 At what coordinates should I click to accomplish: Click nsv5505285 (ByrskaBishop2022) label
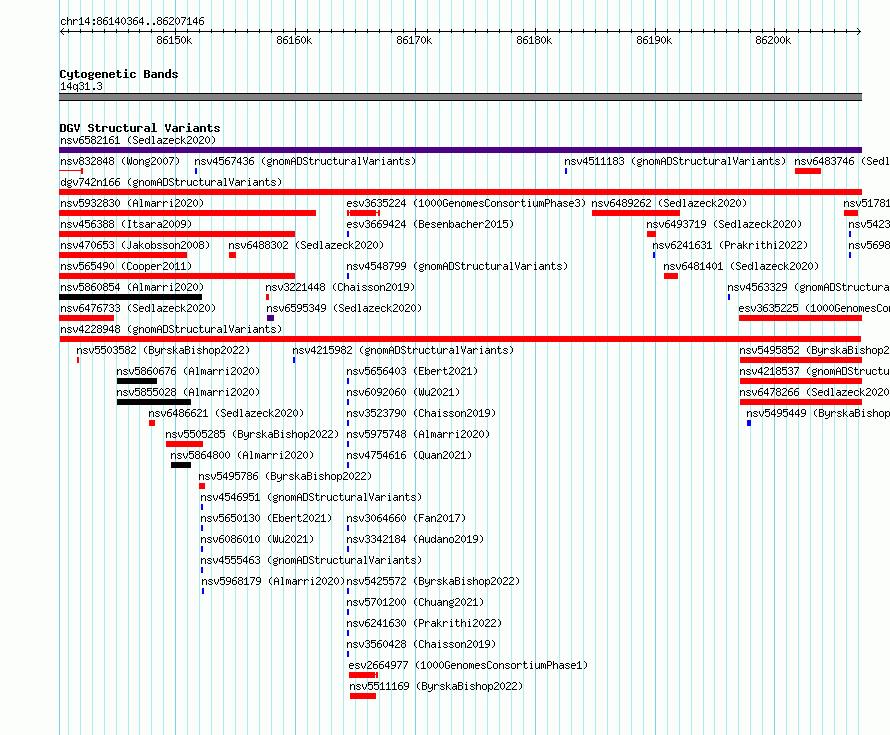pyautogui.click(x=252, y=434)
